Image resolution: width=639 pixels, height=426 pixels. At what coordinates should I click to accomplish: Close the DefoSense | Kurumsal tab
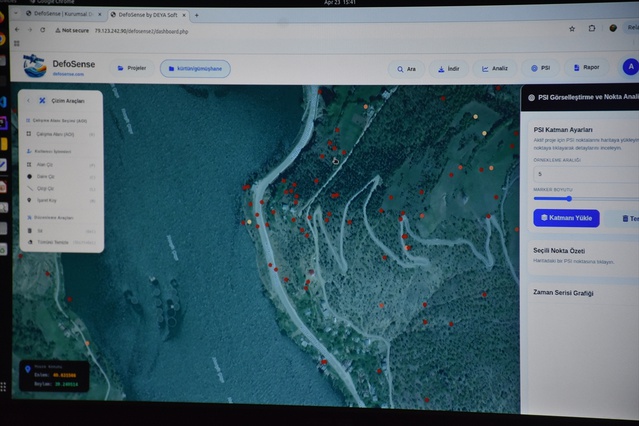(x=100, y=14)
